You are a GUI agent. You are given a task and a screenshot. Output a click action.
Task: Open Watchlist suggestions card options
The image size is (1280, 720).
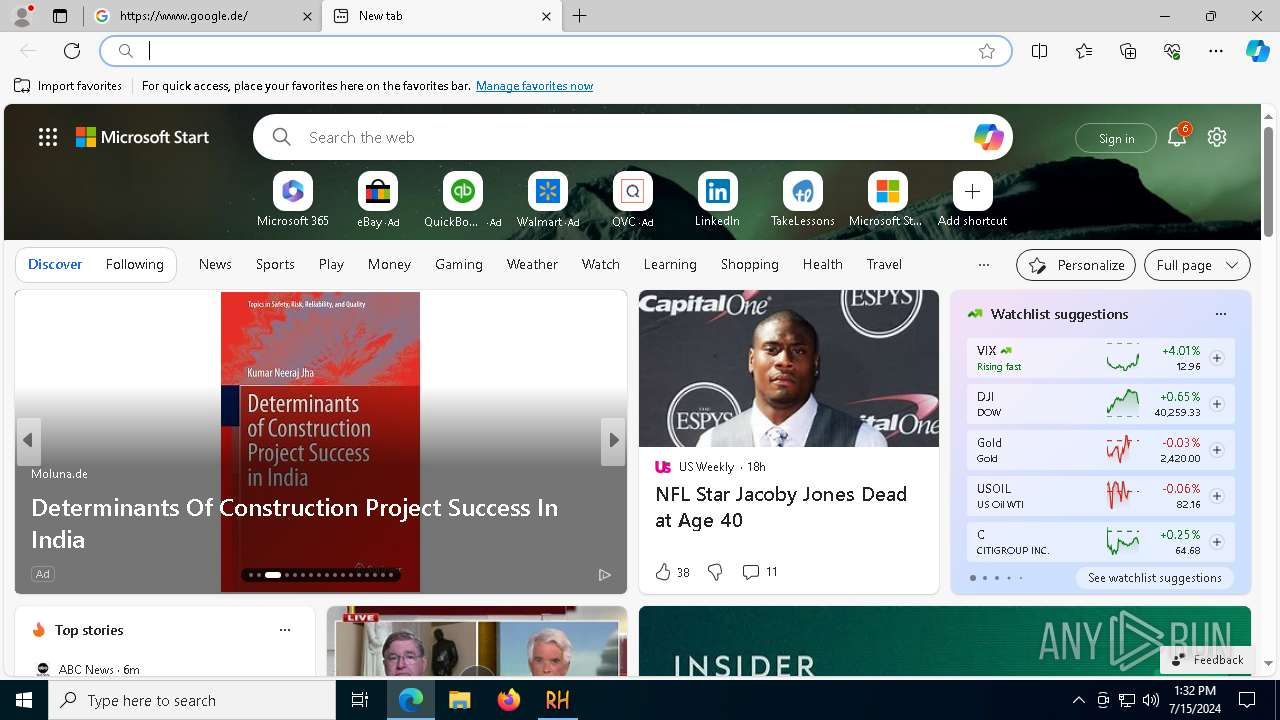(x=1220, y=314)
